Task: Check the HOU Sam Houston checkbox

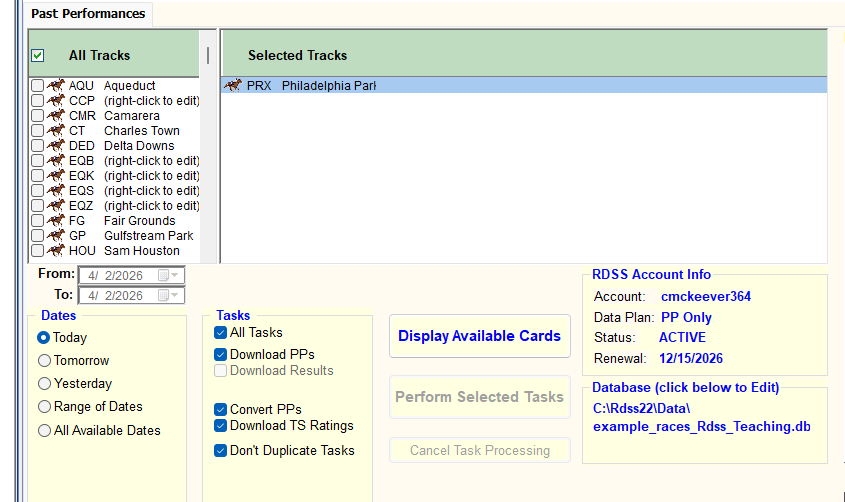Action: [x=37, y=250]
